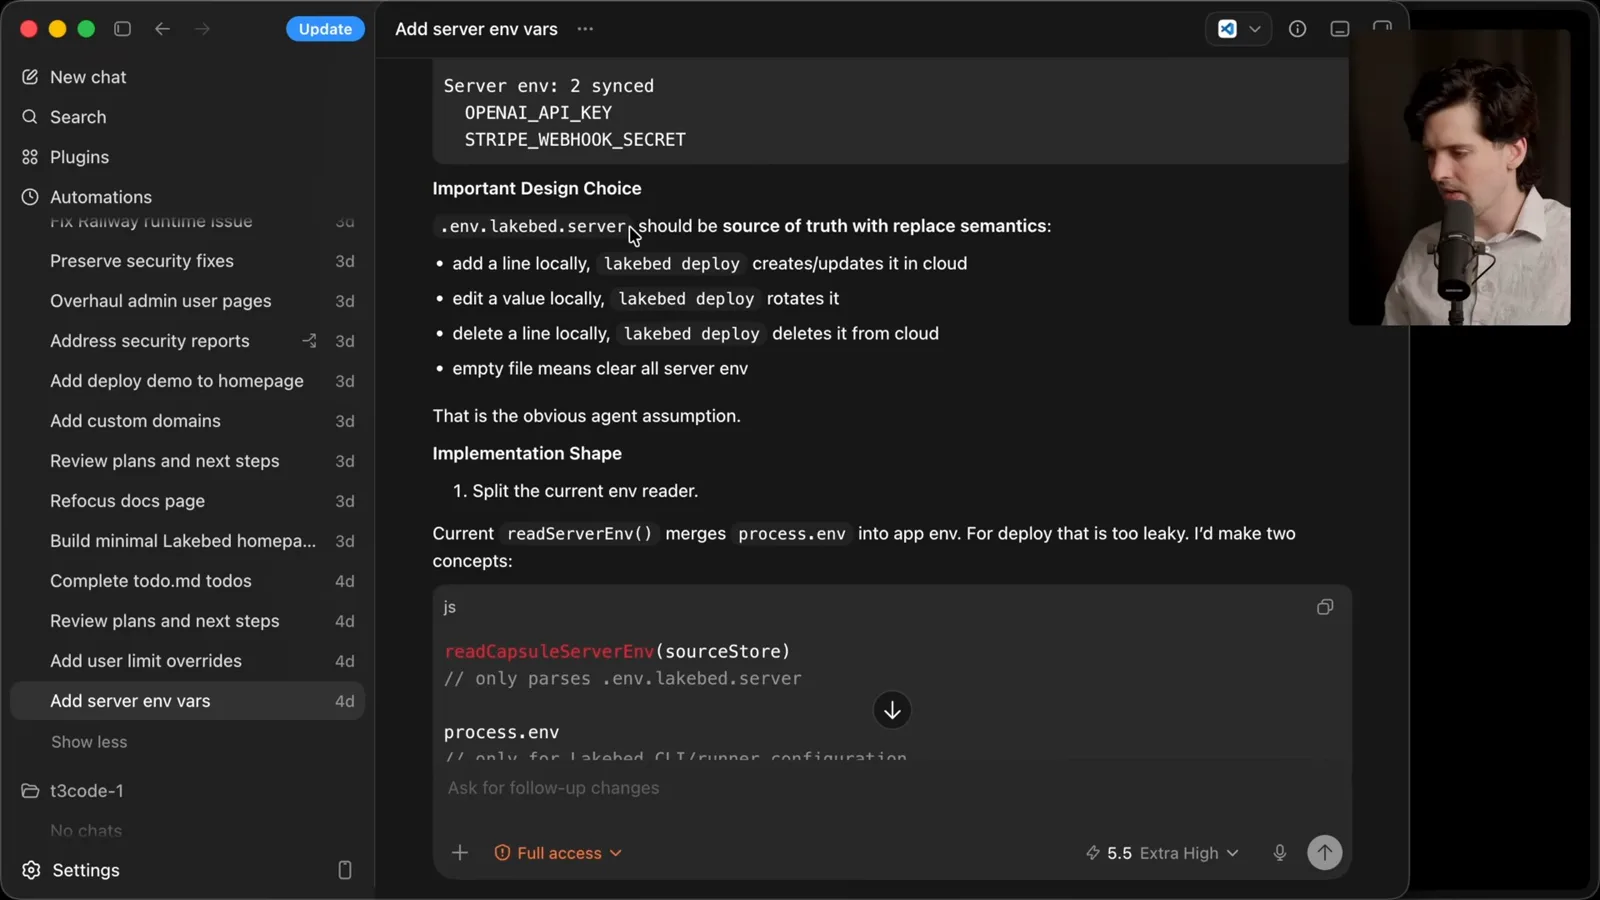
Task: Focus the 'Ask for follow-up changes' input
Action: (890, 788)
